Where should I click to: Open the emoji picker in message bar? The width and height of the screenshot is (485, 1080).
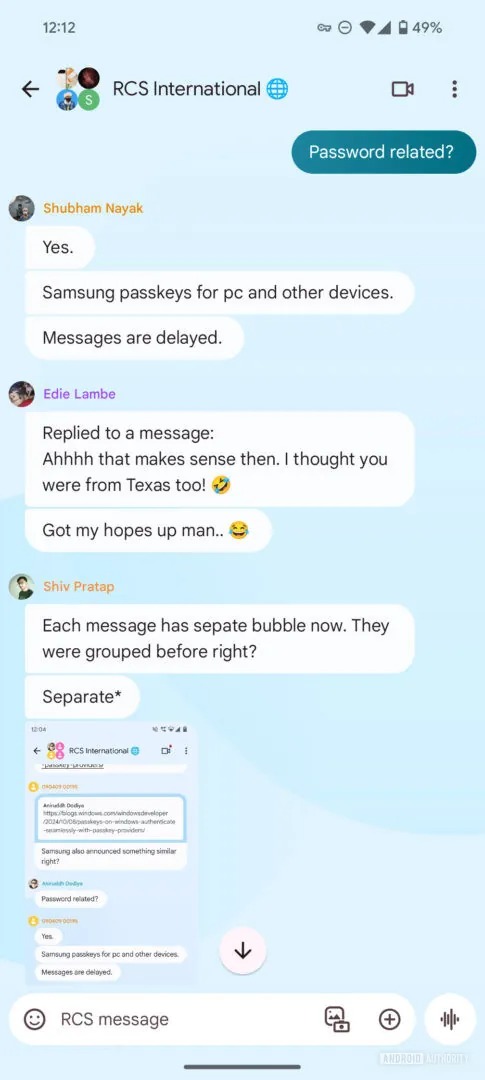(x=34, y=1019)
